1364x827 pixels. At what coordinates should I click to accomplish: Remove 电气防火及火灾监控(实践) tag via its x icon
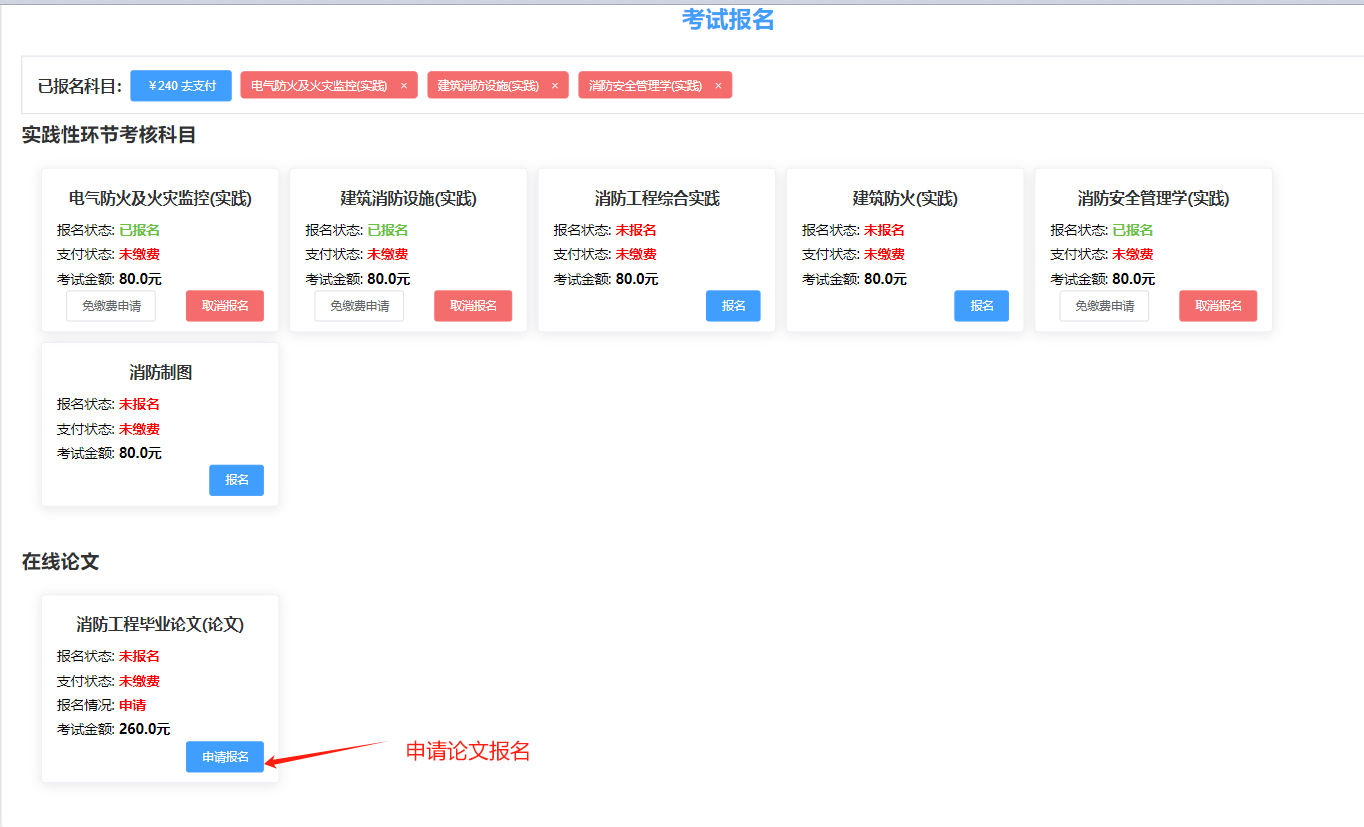tap(404, 86)
